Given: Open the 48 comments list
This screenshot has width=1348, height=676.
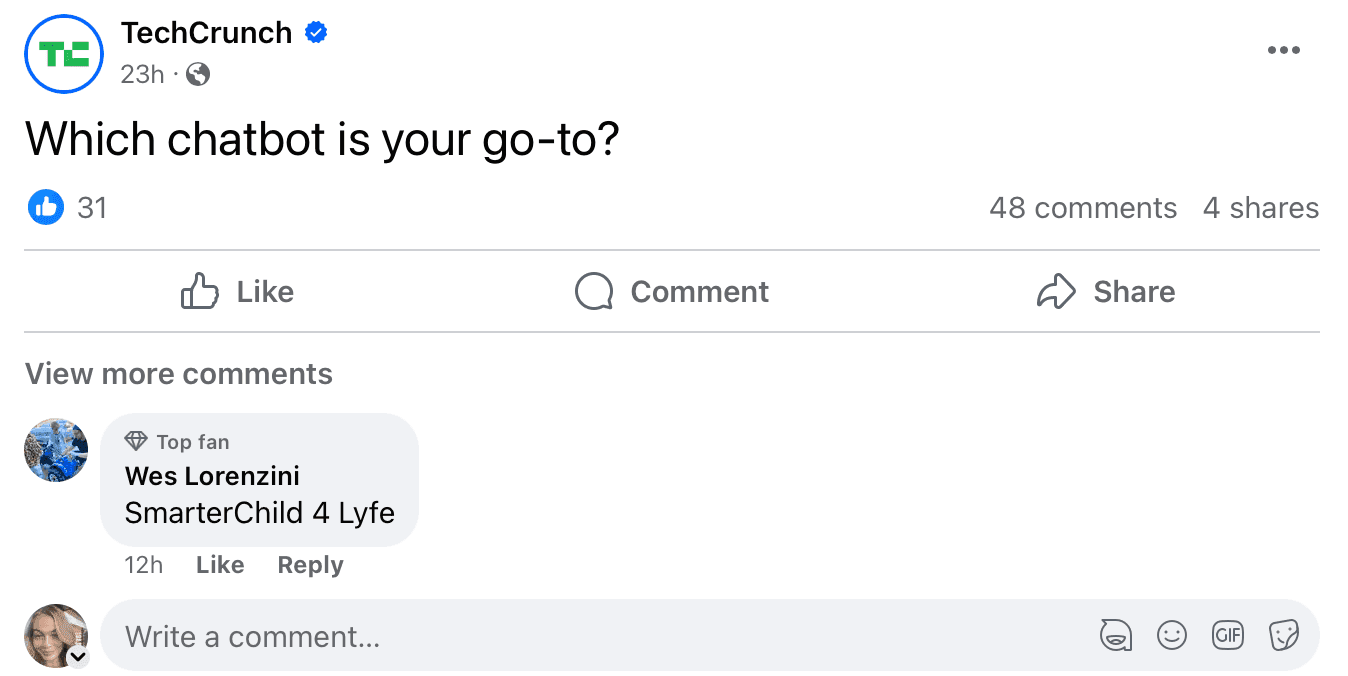Looking at the screenshot, I should click(1083, 207).
